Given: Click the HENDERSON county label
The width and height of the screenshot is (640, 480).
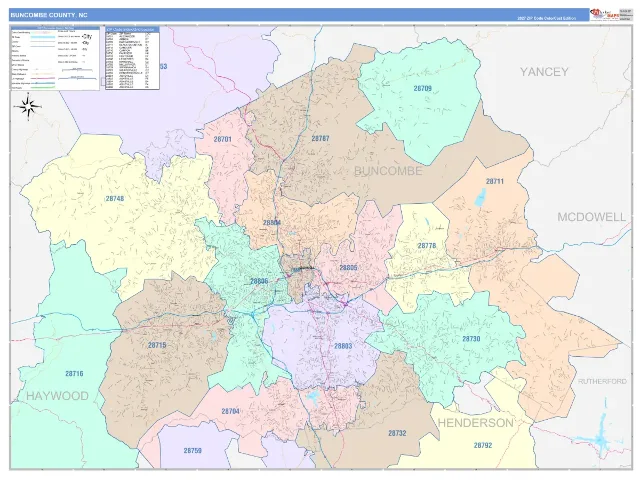Looking at the screenshot, I should pyautogui.click(x=475, y=423).
